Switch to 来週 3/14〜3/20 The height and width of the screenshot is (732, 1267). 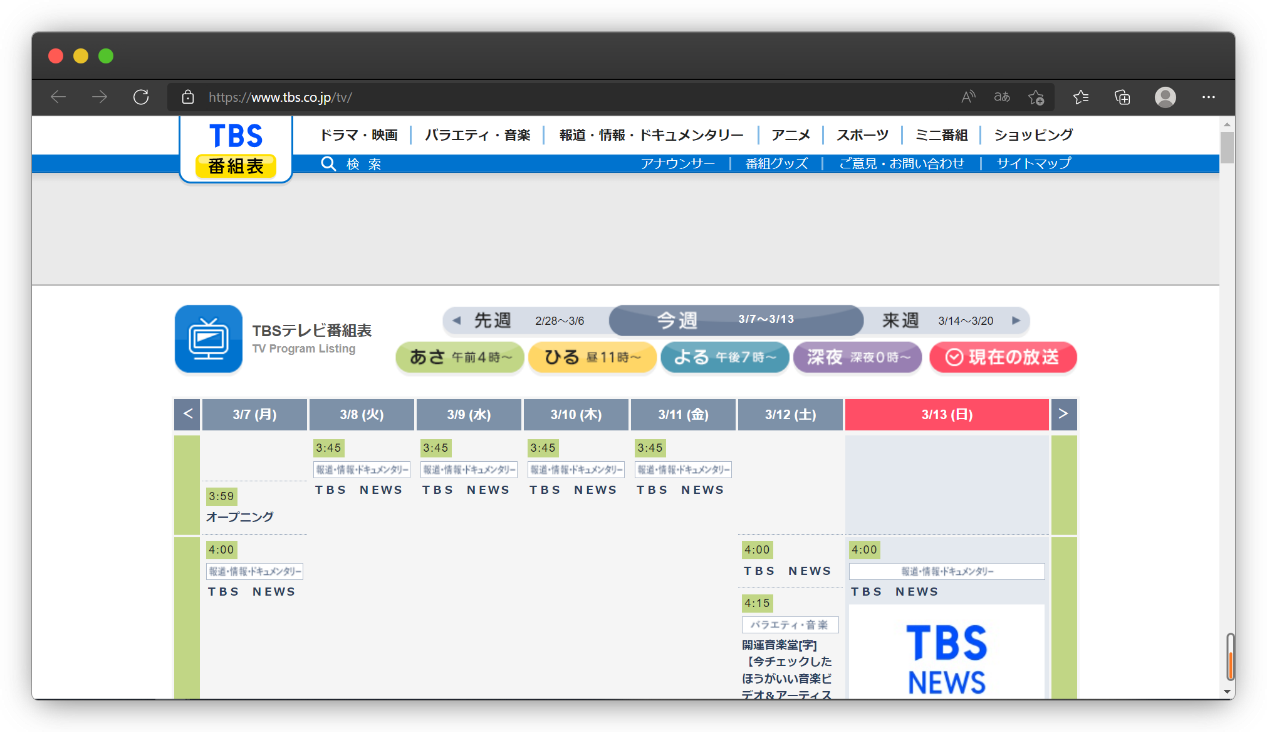[946, 321]
